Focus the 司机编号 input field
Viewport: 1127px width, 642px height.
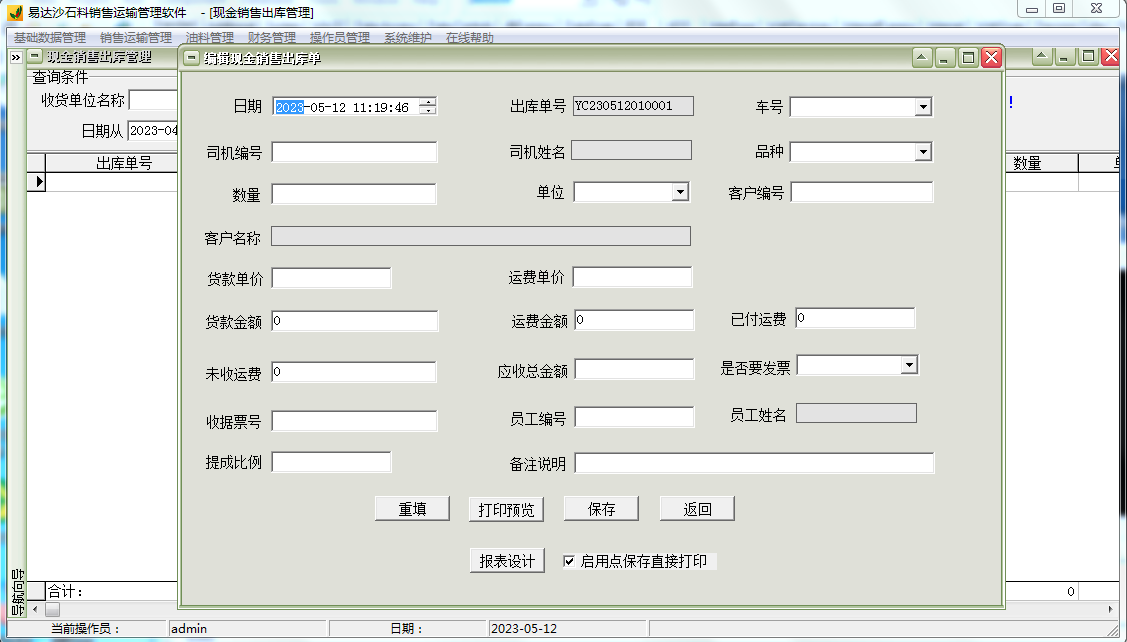[354, 152]
